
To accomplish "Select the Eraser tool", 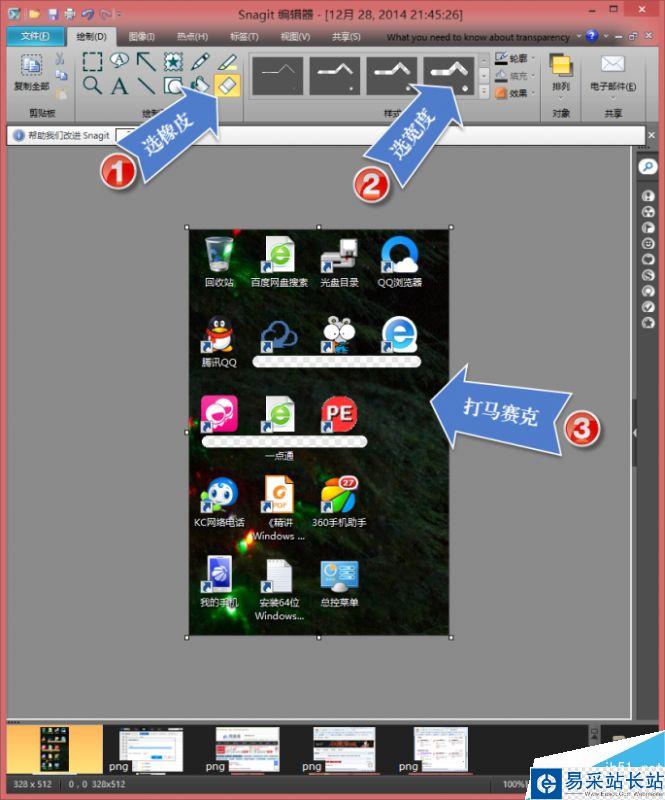I will [227, 85].
